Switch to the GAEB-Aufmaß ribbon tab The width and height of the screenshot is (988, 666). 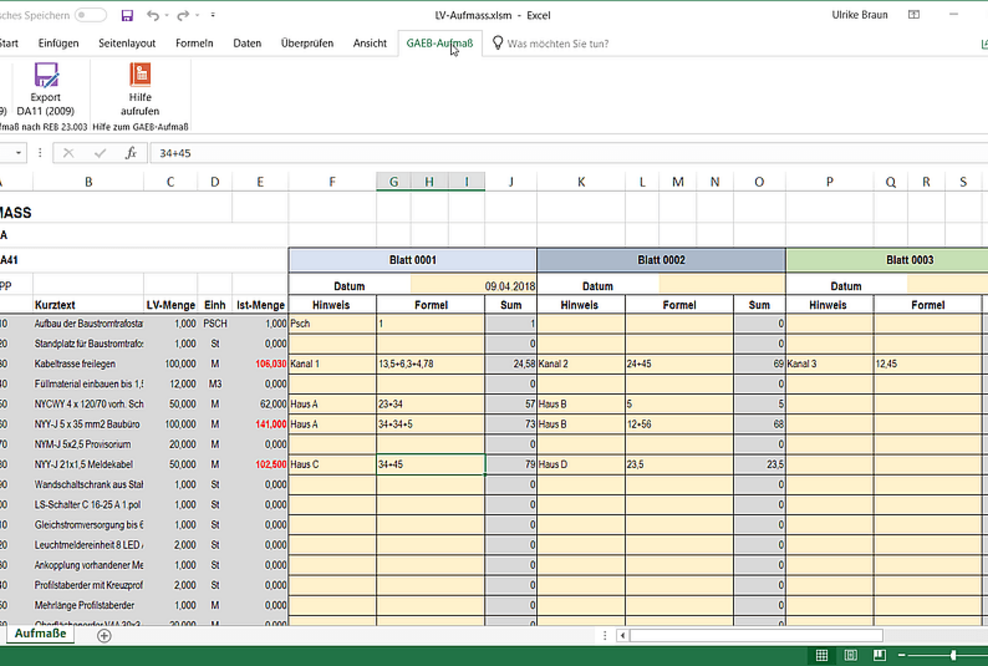pos(440,43)
